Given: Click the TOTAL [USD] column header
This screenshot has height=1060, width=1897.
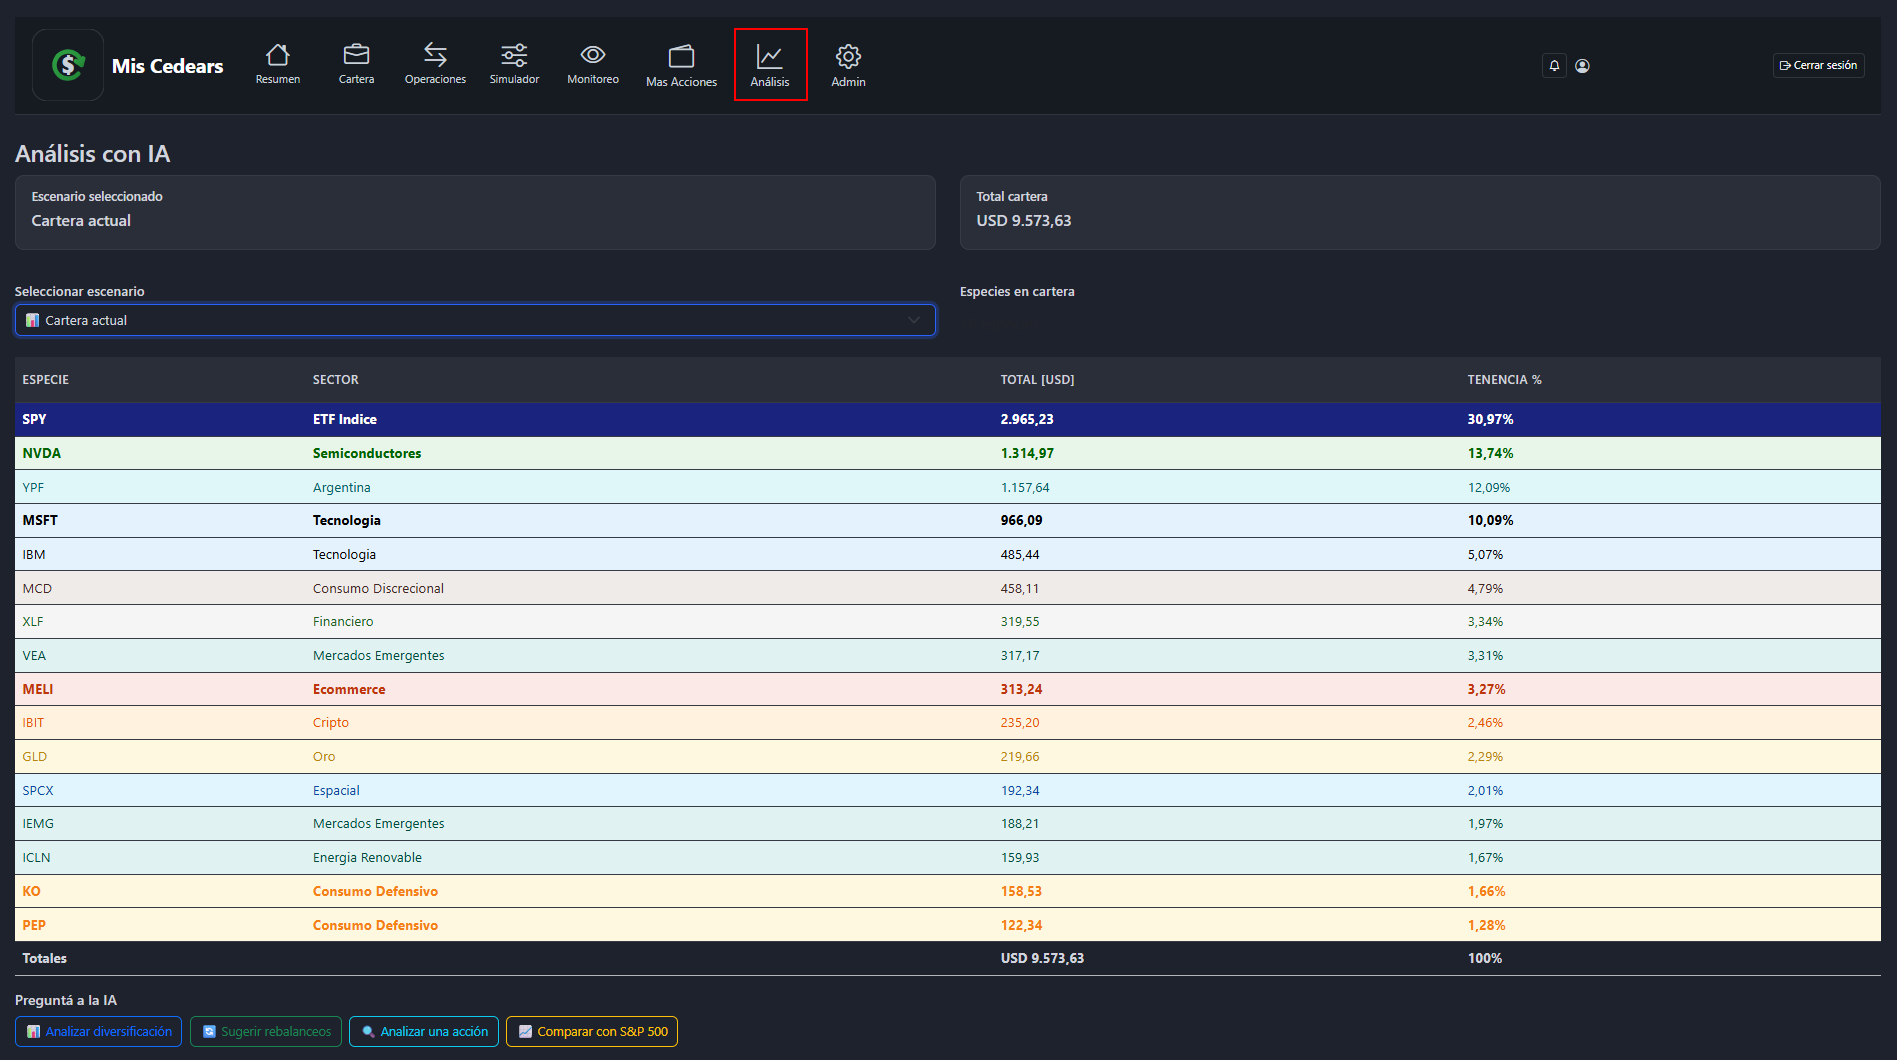Looking at the screenshot, I should (x=1037, y=380).
